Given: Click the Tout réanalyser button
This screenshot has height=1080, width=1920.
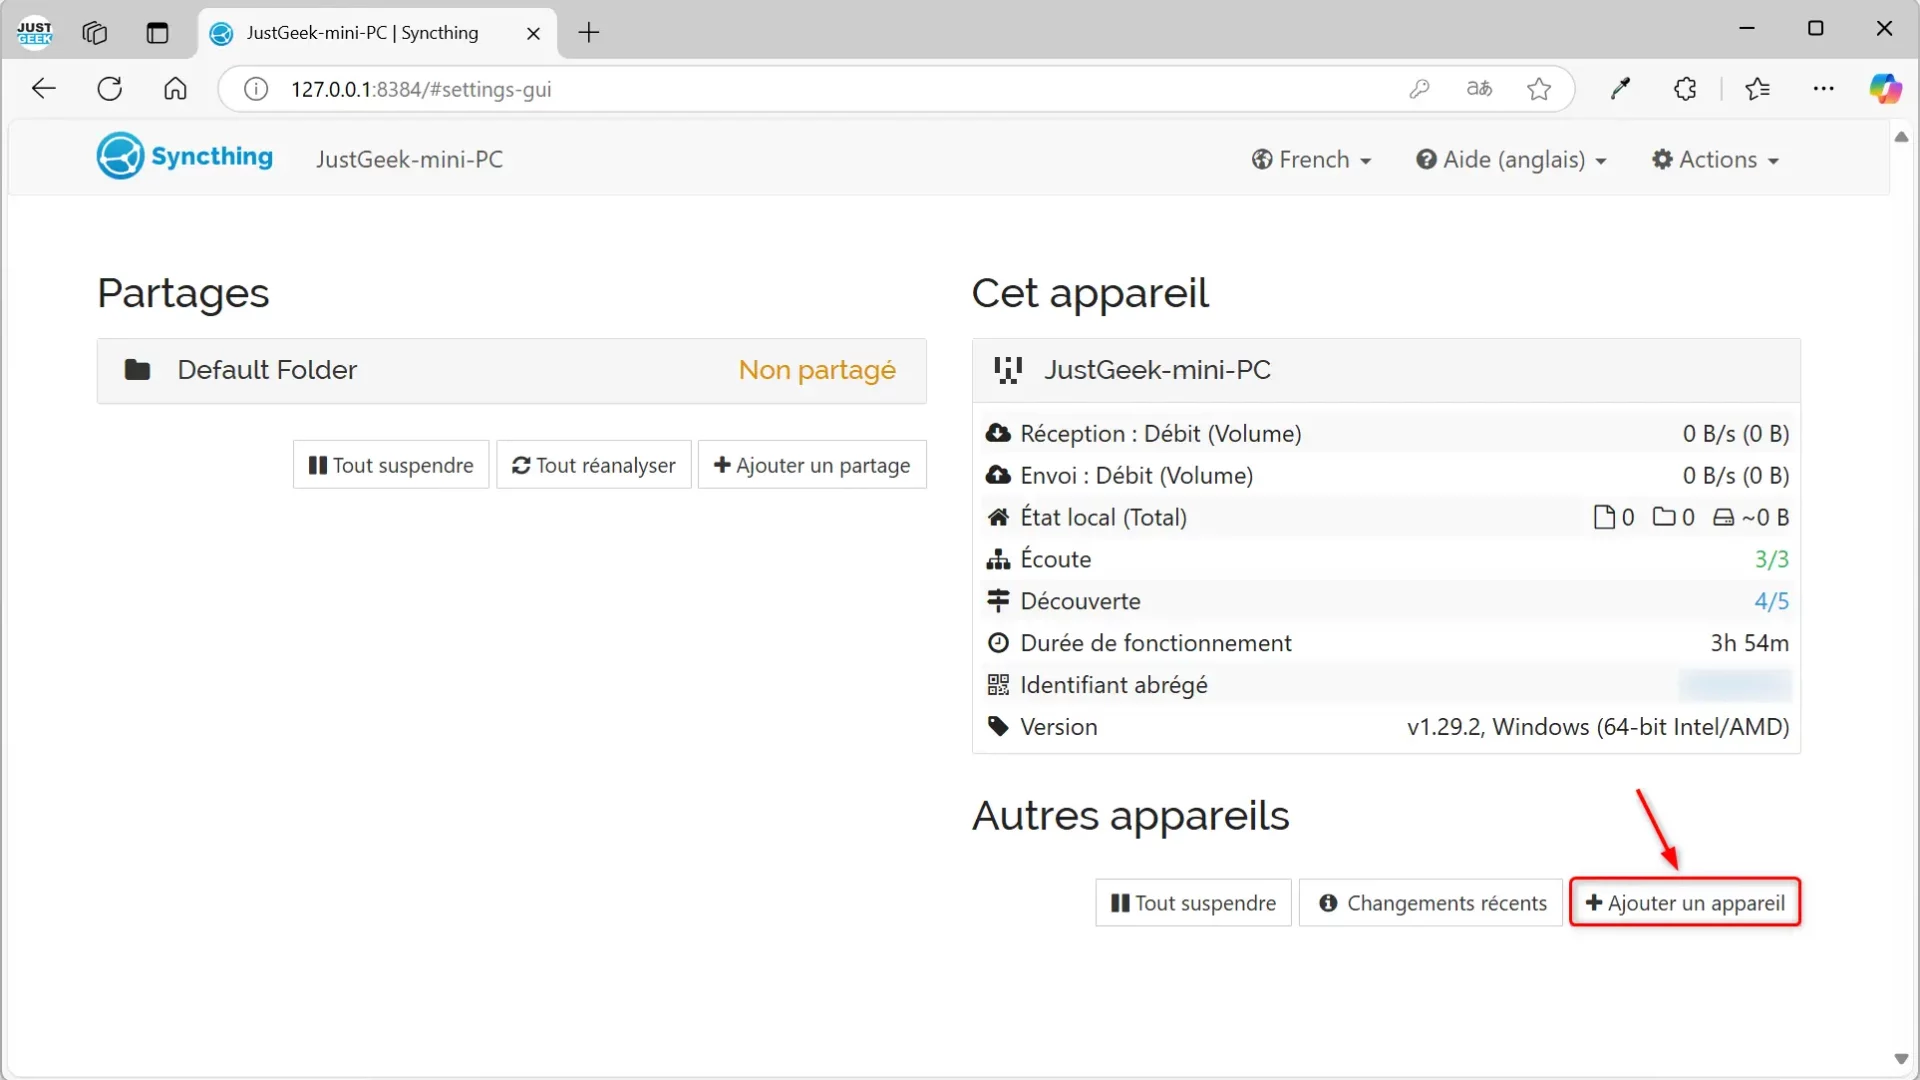Looking at the screenshot, I should point(594,465).
